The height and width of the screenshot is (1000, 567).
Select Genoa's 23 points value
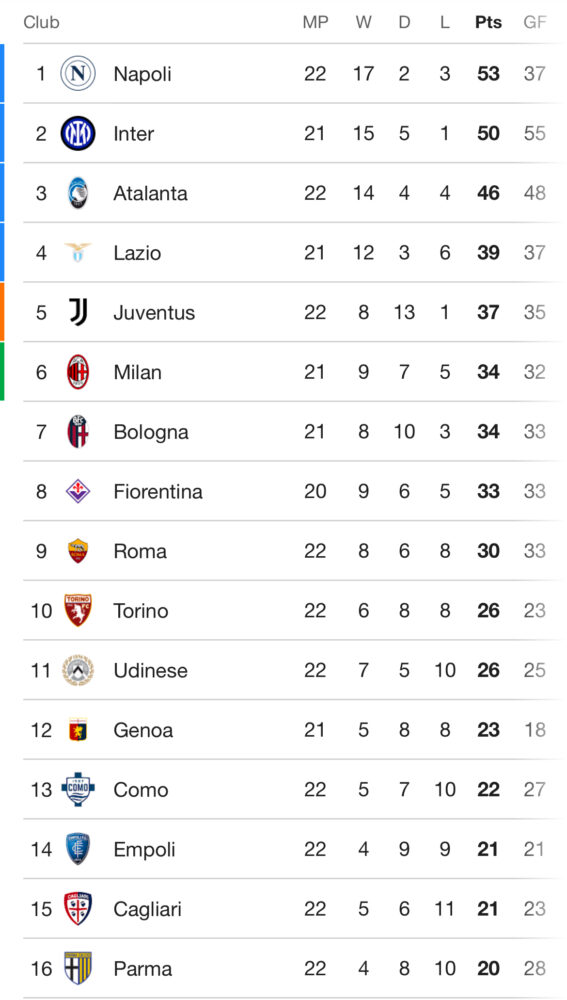point(489,730)
